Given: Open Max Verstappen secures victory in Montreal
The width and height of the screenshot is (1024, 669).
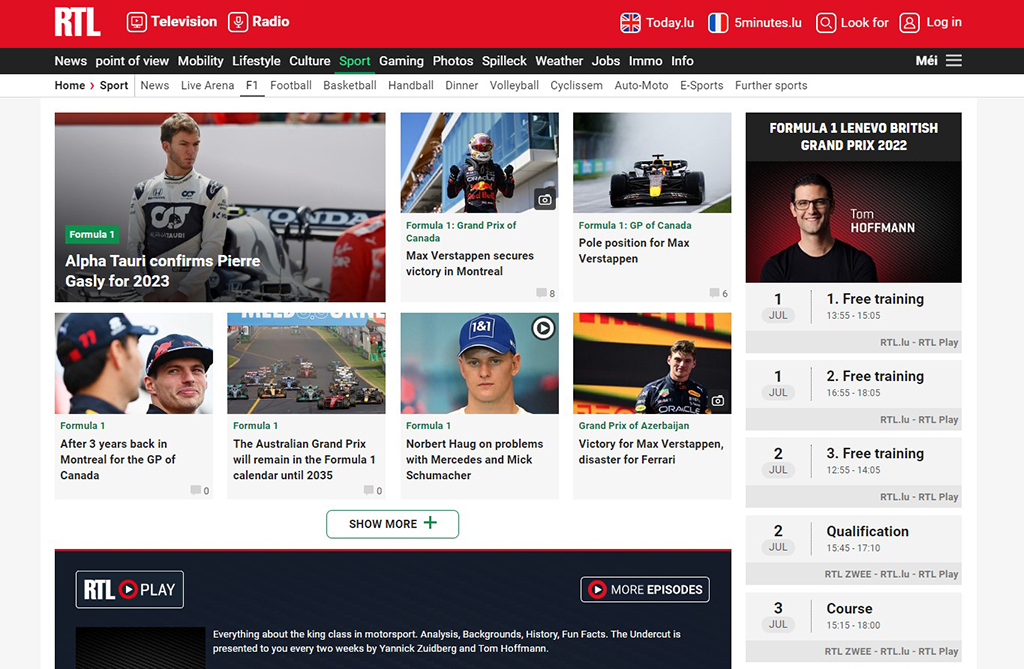Looking at the screenshot, I should (x=470, y=263).
